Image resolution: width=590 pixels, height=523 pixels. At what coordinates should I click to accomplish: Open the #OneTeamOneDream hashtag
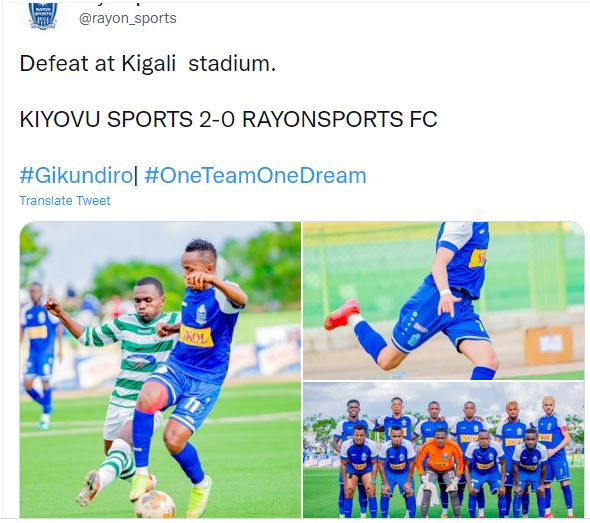point(255,176)
